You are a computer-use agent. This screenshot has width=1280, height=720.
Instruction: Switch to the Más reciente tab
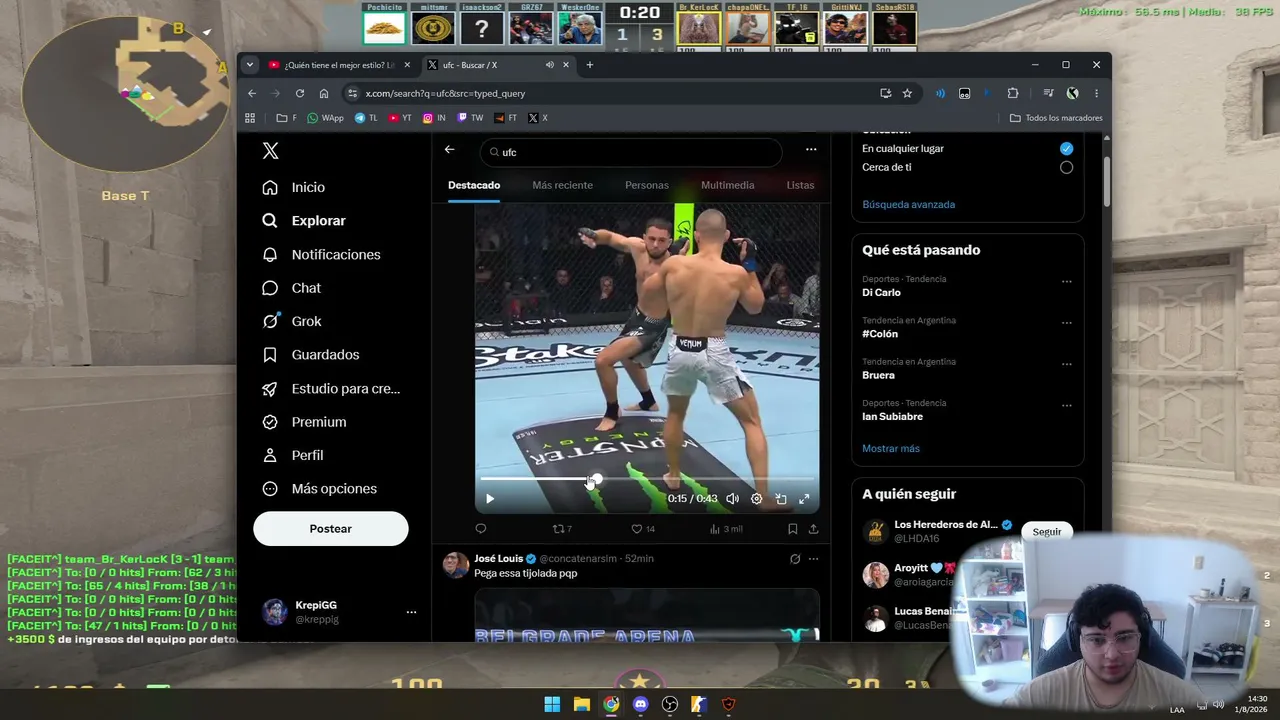[x=563, y=185]
